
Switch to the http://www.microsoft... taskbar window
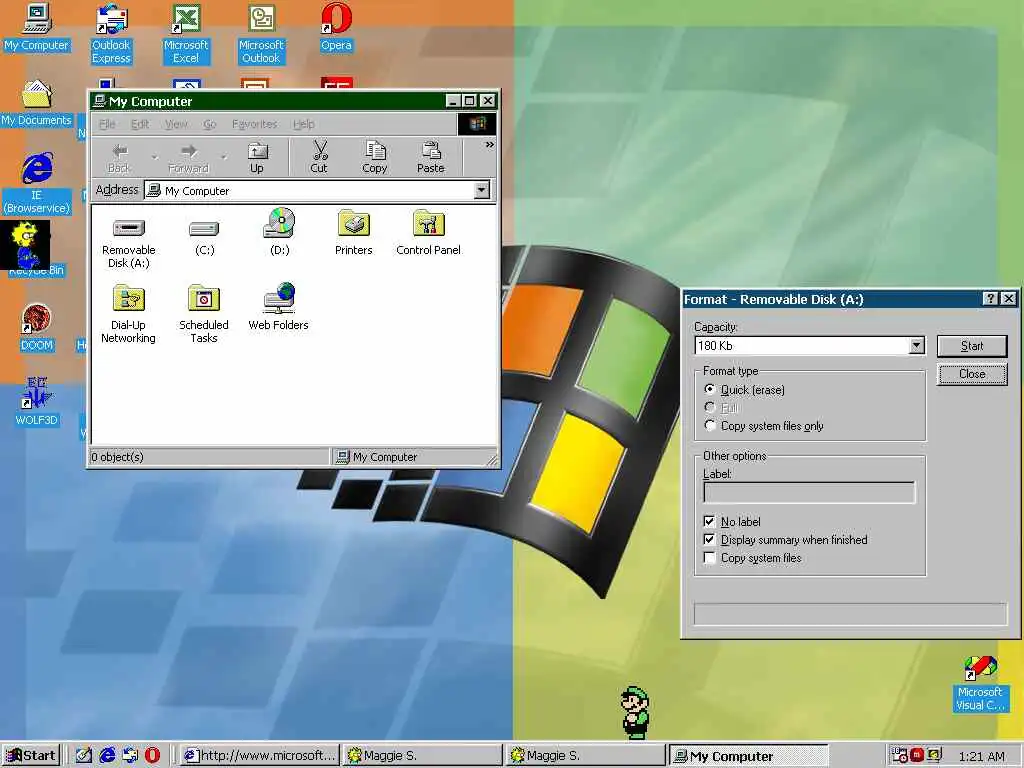click(259, 756)
